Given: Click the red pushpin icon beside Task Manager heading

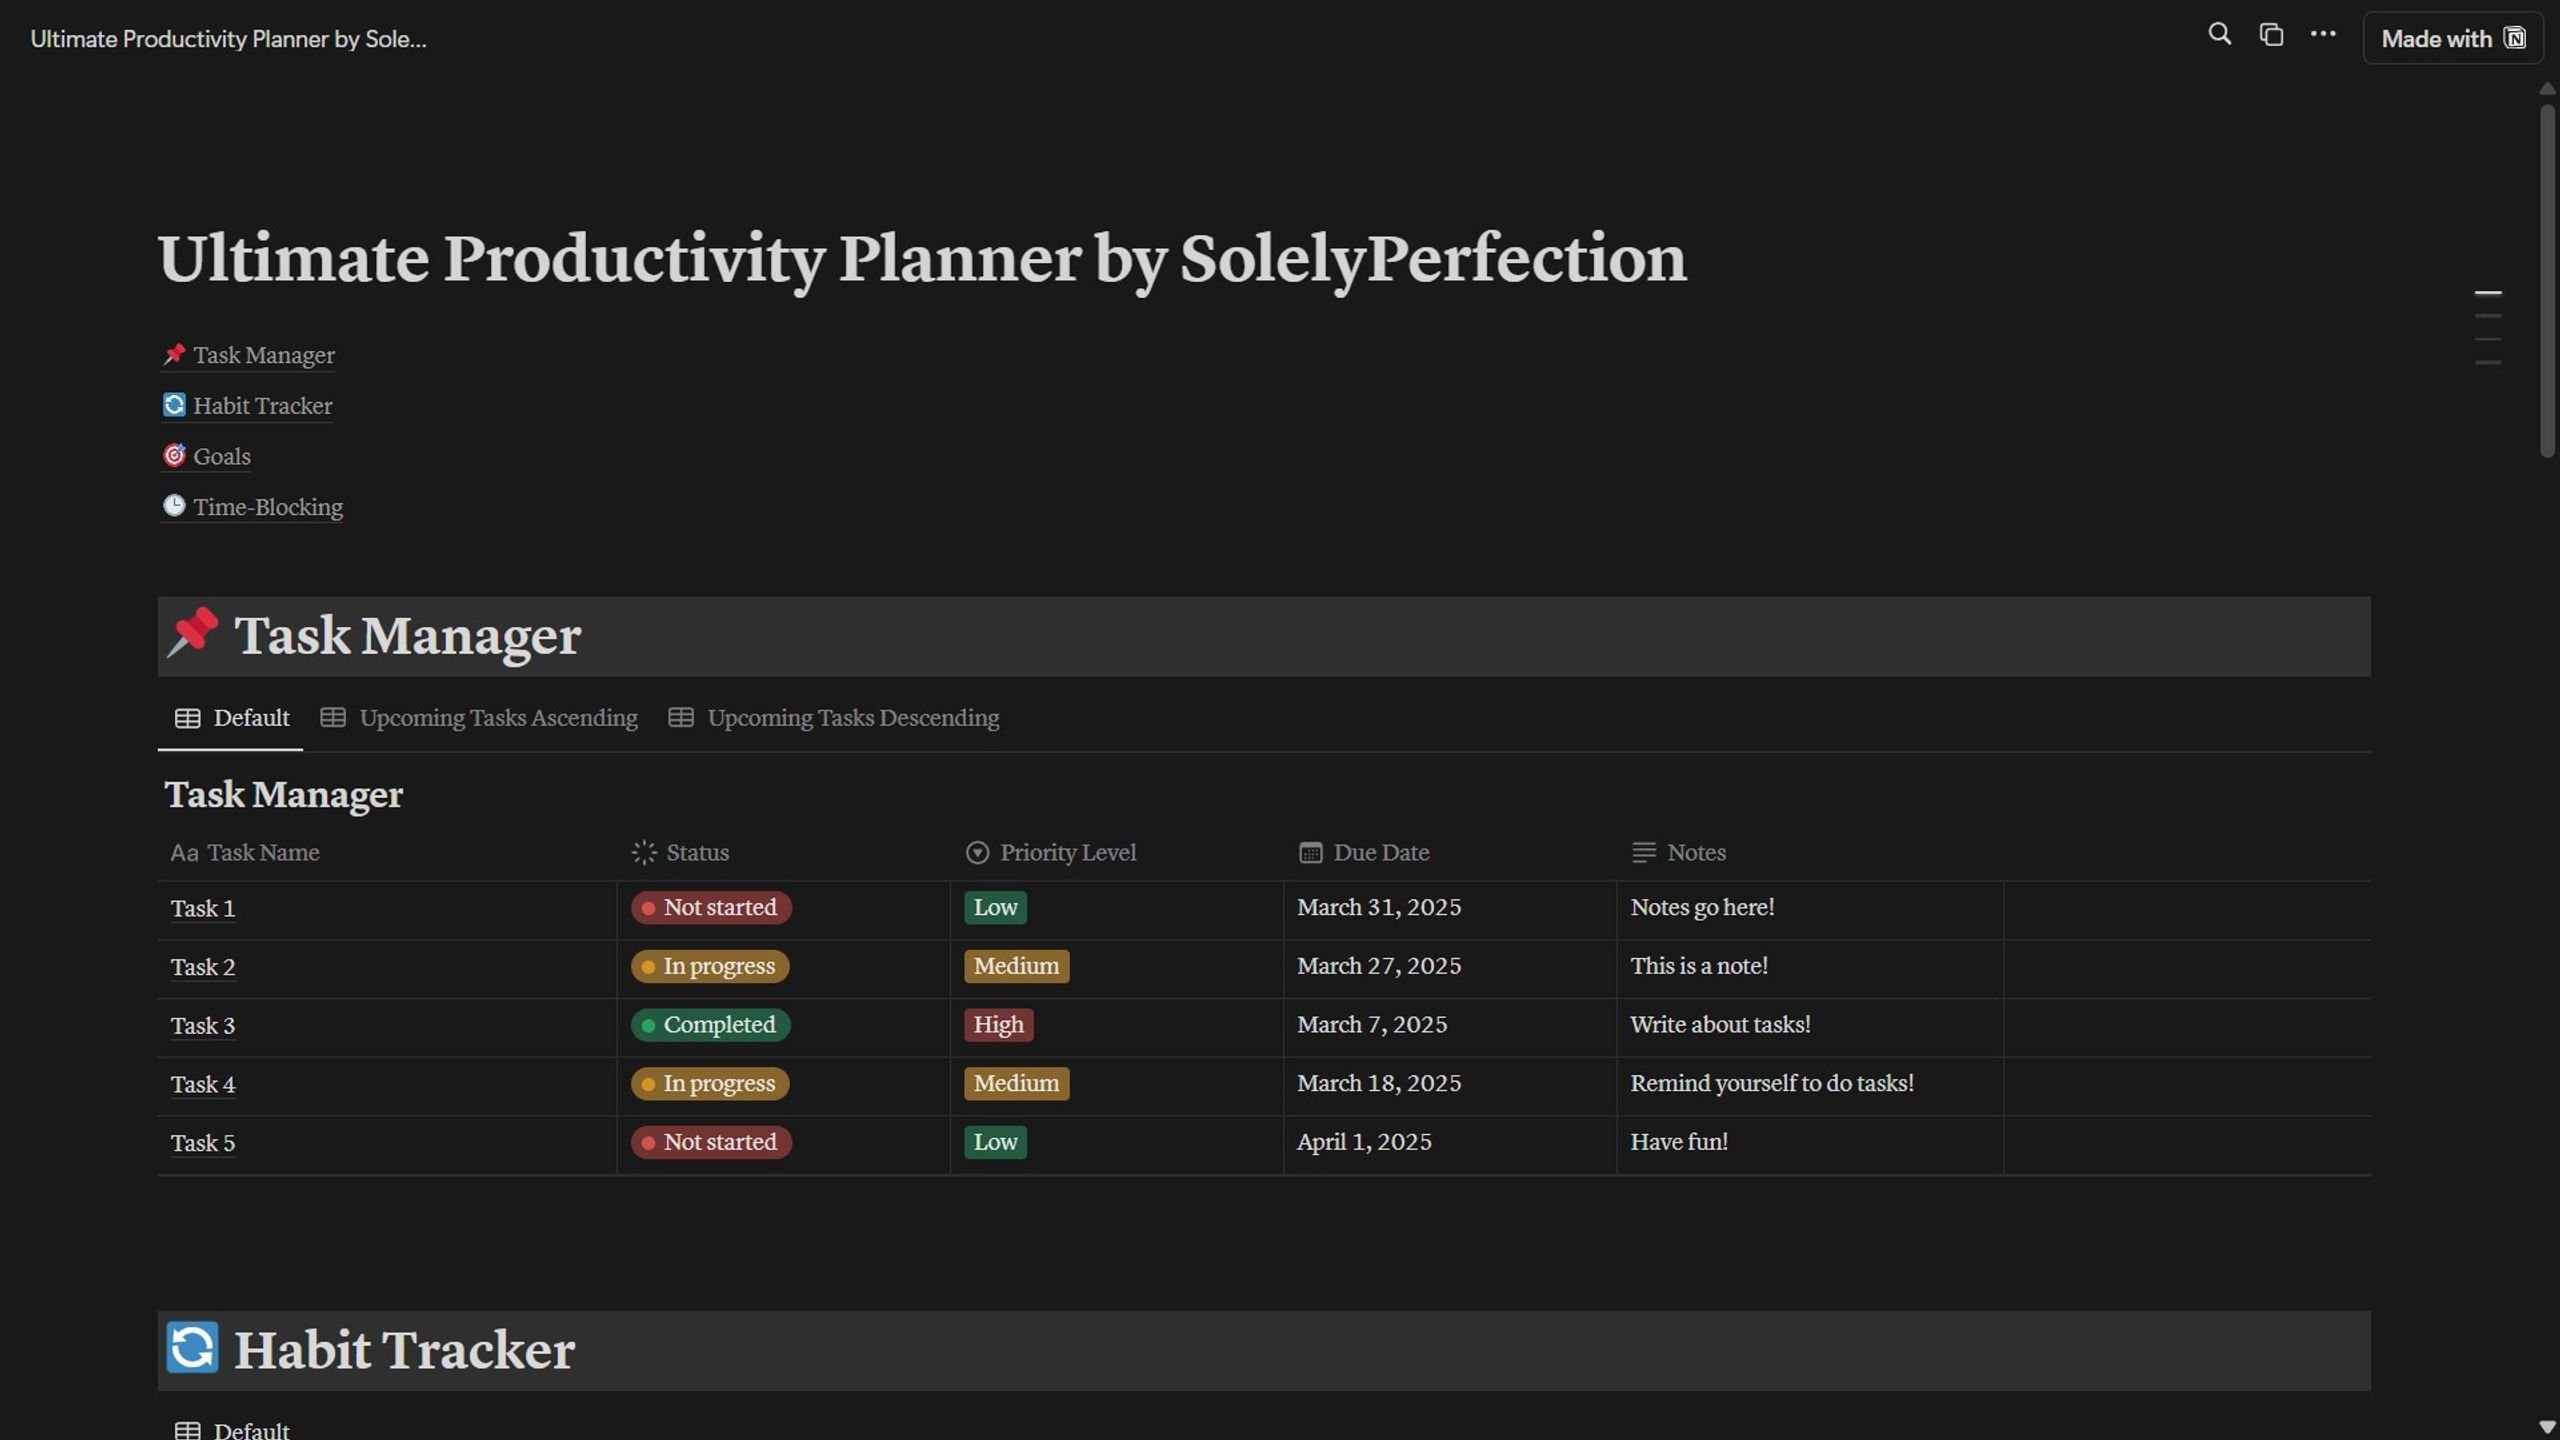Looking at the screenshot, I should pos(192,633).
